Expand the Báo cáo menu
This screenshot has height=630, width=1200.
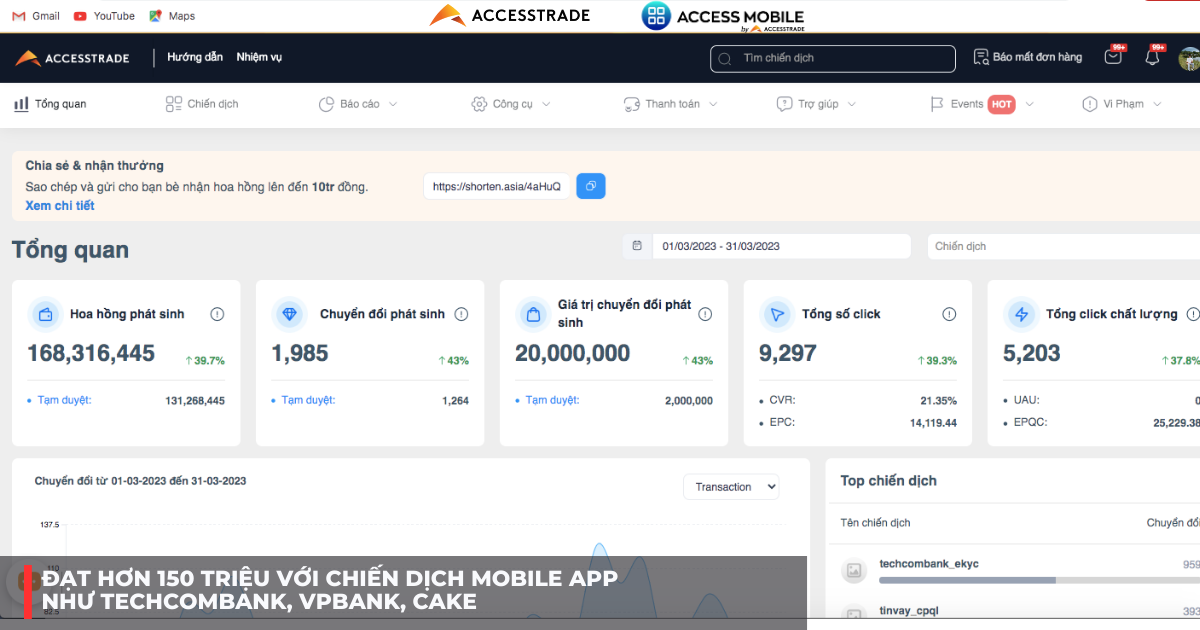pyautogui.click(x=358, y=104)
